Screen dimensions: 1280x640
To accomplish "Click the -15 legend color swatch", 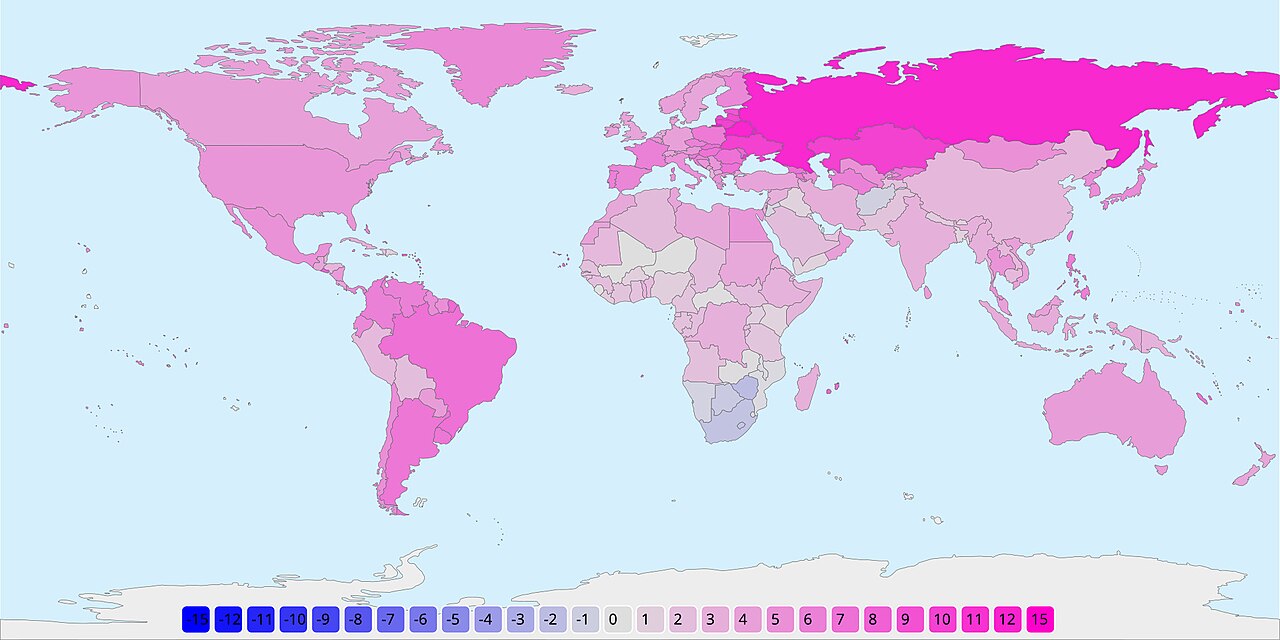I will pyautogui.click(x=197, y=619).
